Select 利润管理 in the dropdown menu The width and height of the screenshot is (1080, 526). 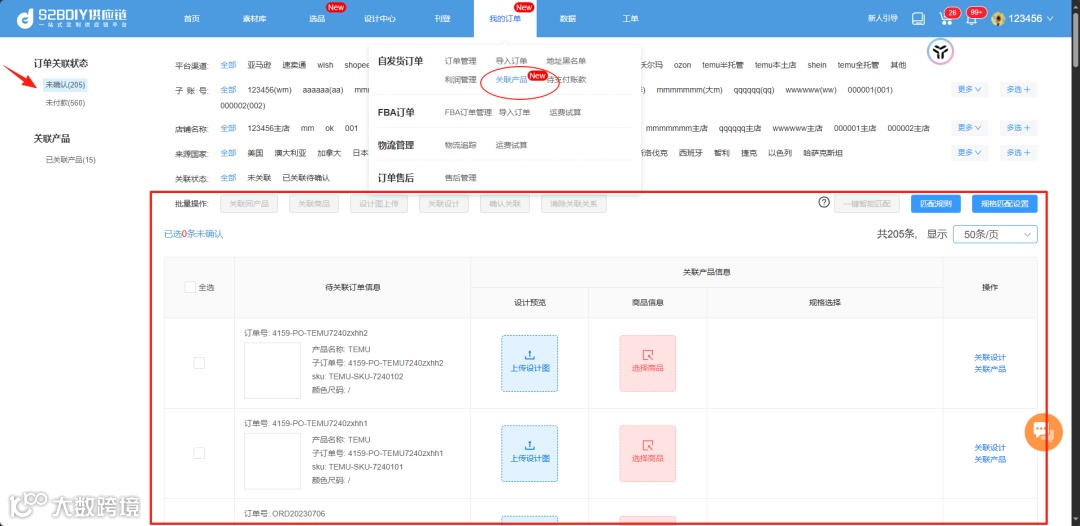point(460,80)
